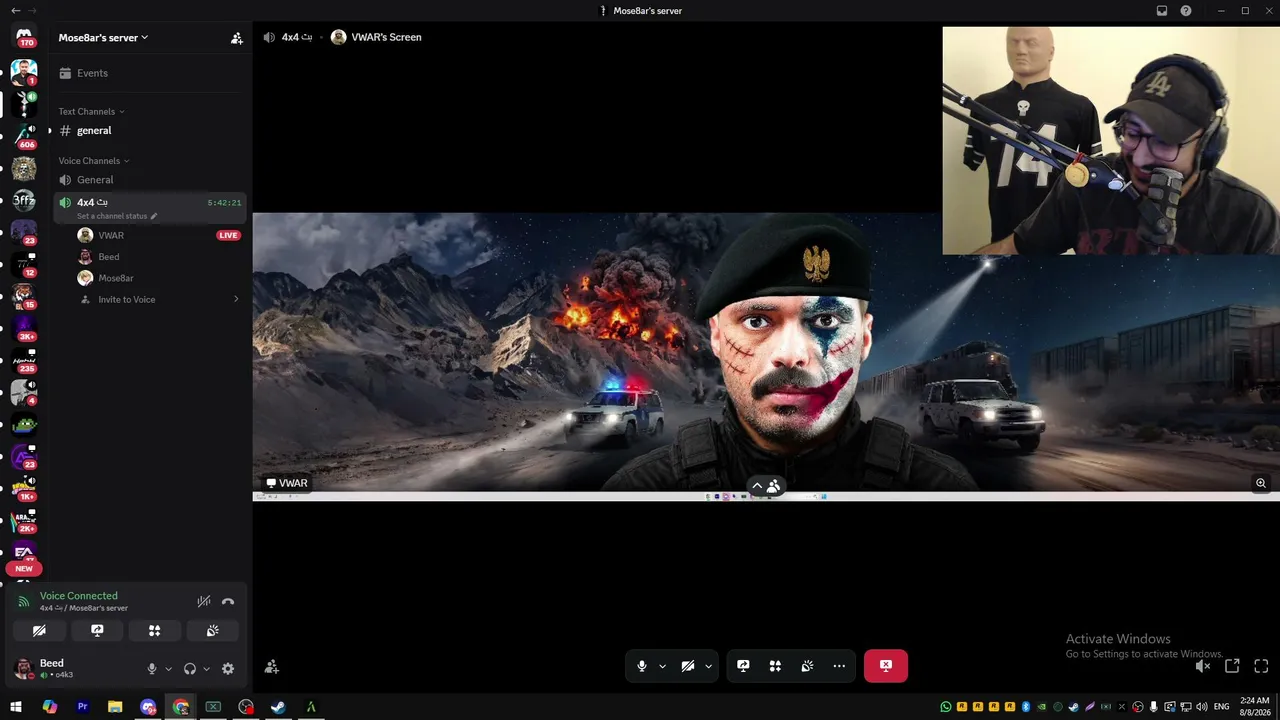Expand the Invite to Voice arrow

point(236,299)
